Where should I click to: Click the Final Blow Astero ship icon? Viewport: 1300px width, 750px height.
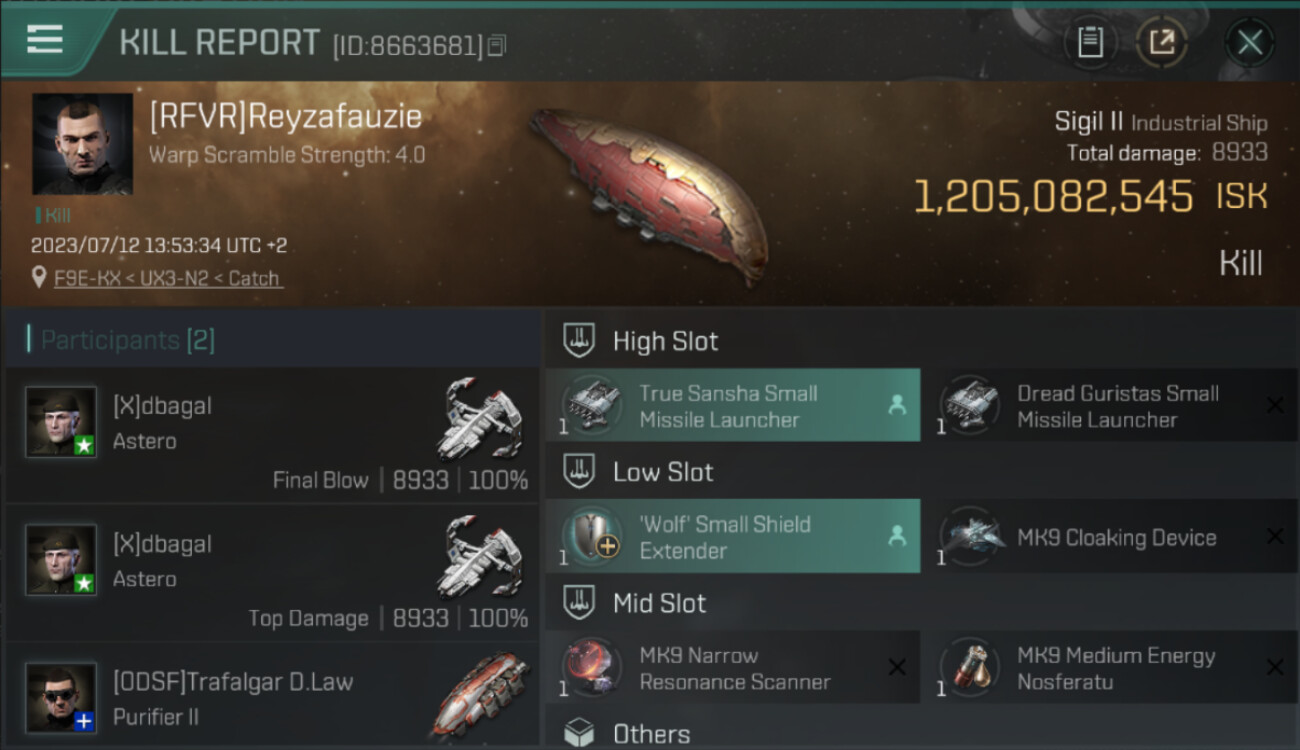tap(480, 418)
